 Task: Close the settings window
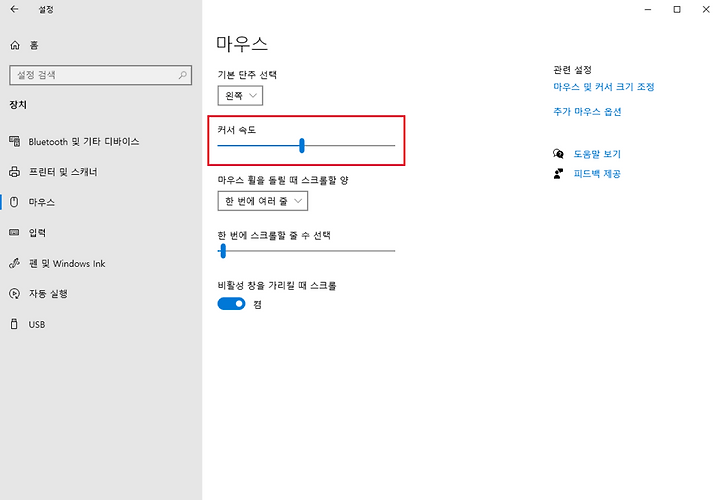(706, 9)
